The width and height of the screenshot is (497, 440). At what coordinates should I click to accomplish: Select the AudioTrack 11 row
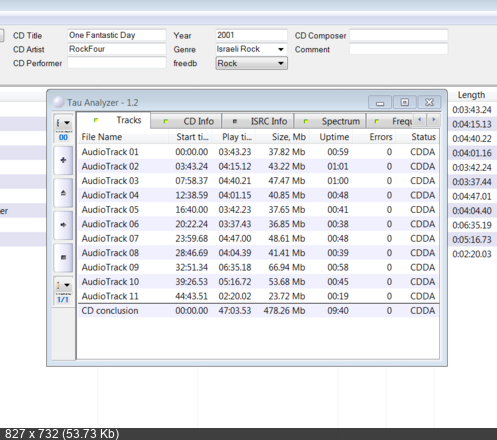point(258,296)
